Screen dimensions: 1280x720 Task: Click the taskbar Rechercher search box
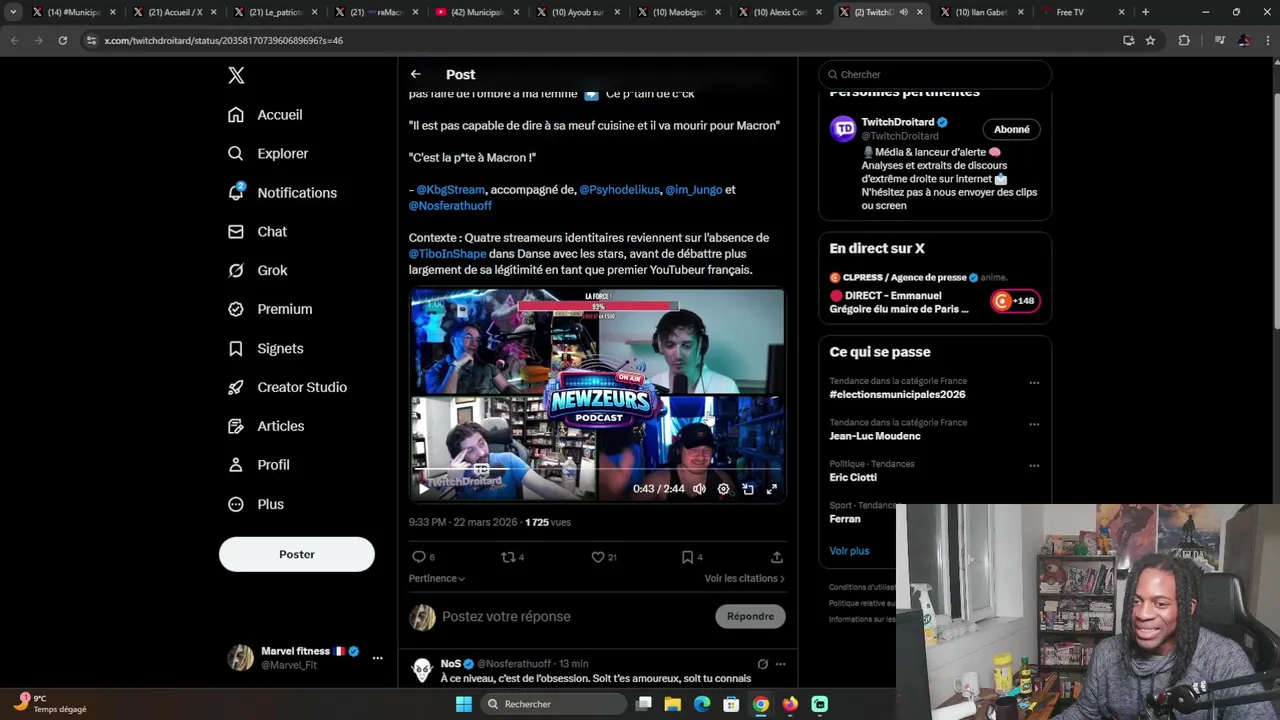click(x=552, y=704)
